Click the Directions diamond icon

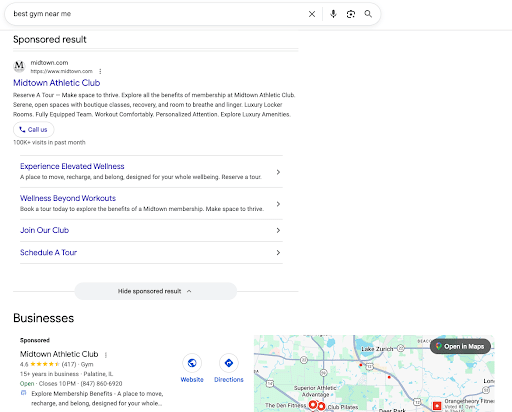pyautogui.click(x=229, y=363)
